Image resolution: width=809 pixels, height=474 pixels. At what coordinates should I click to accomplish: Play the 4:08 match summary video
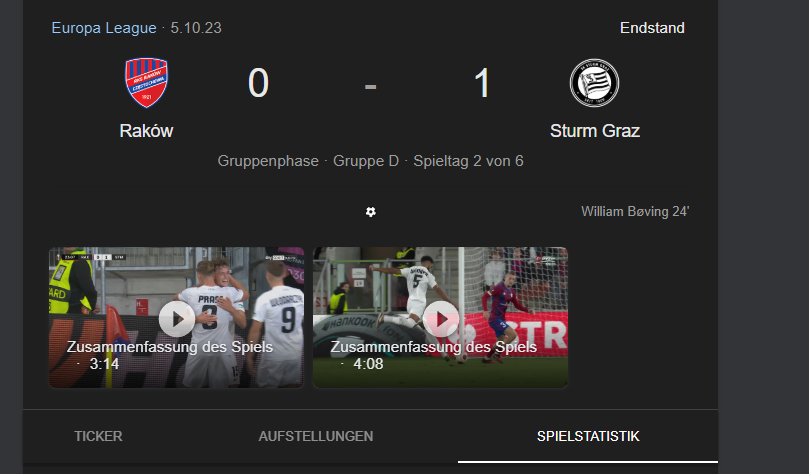point(441,319)
